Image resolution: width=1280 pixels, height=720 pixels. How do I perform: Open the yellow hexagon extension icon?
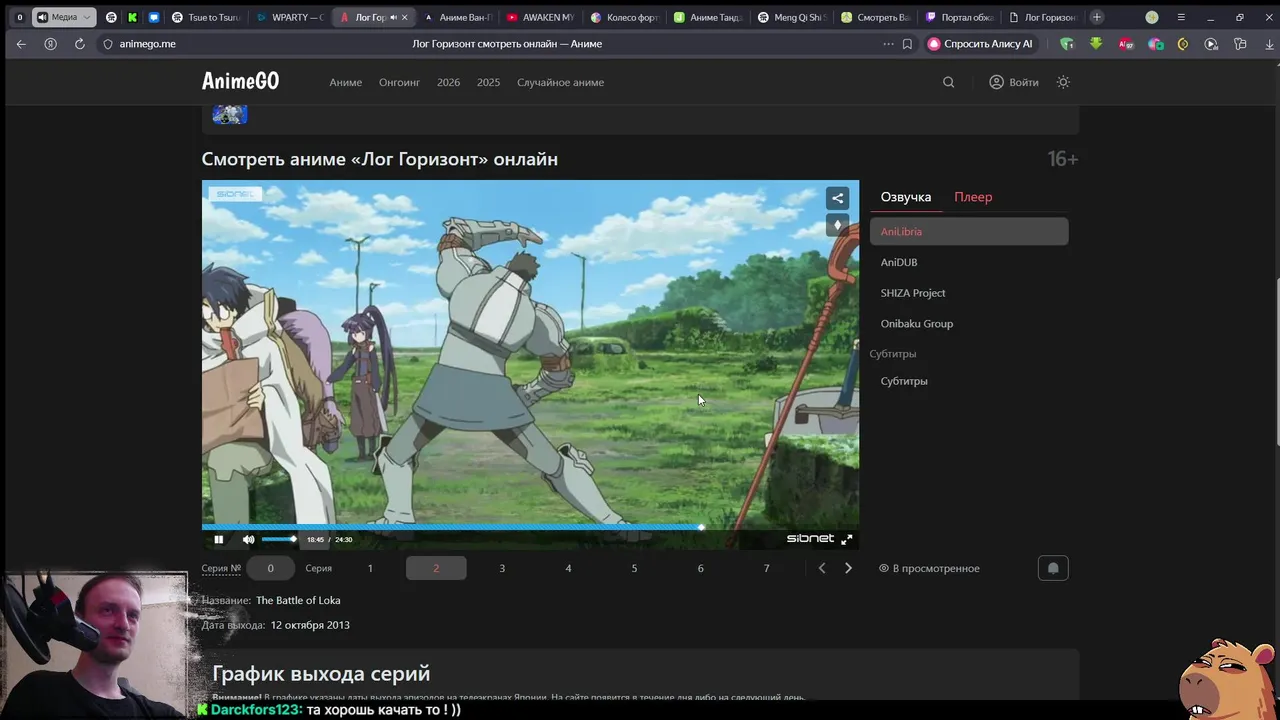coord(1183,44)
